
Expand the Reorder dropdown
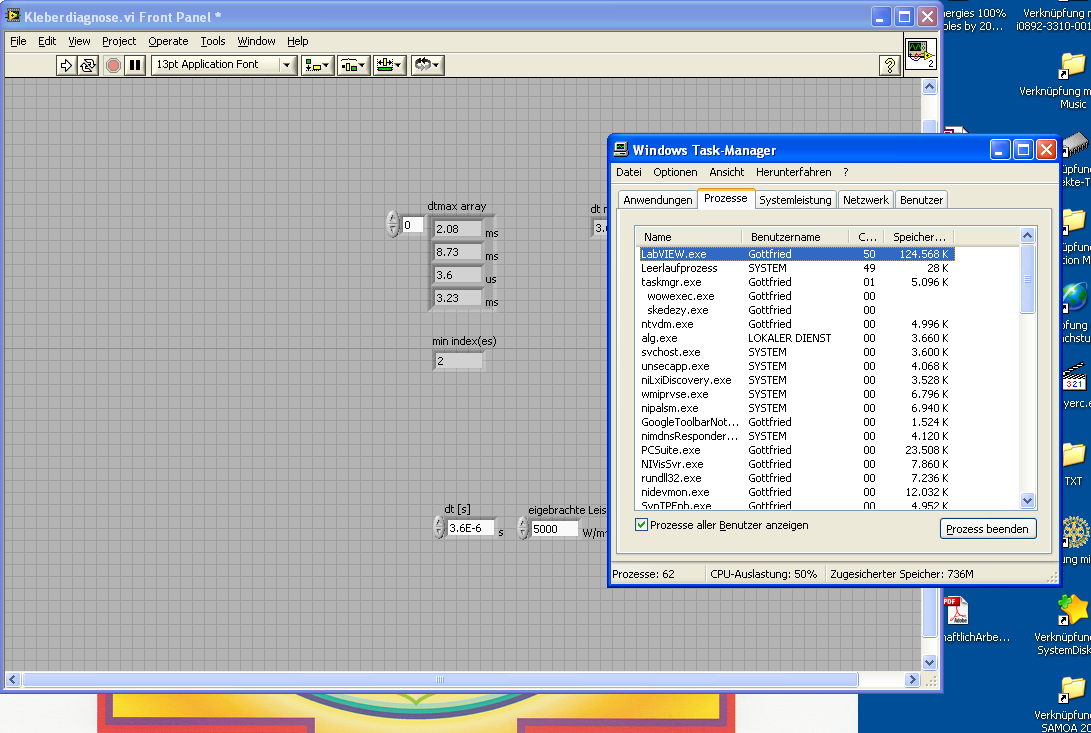(427, 65)
